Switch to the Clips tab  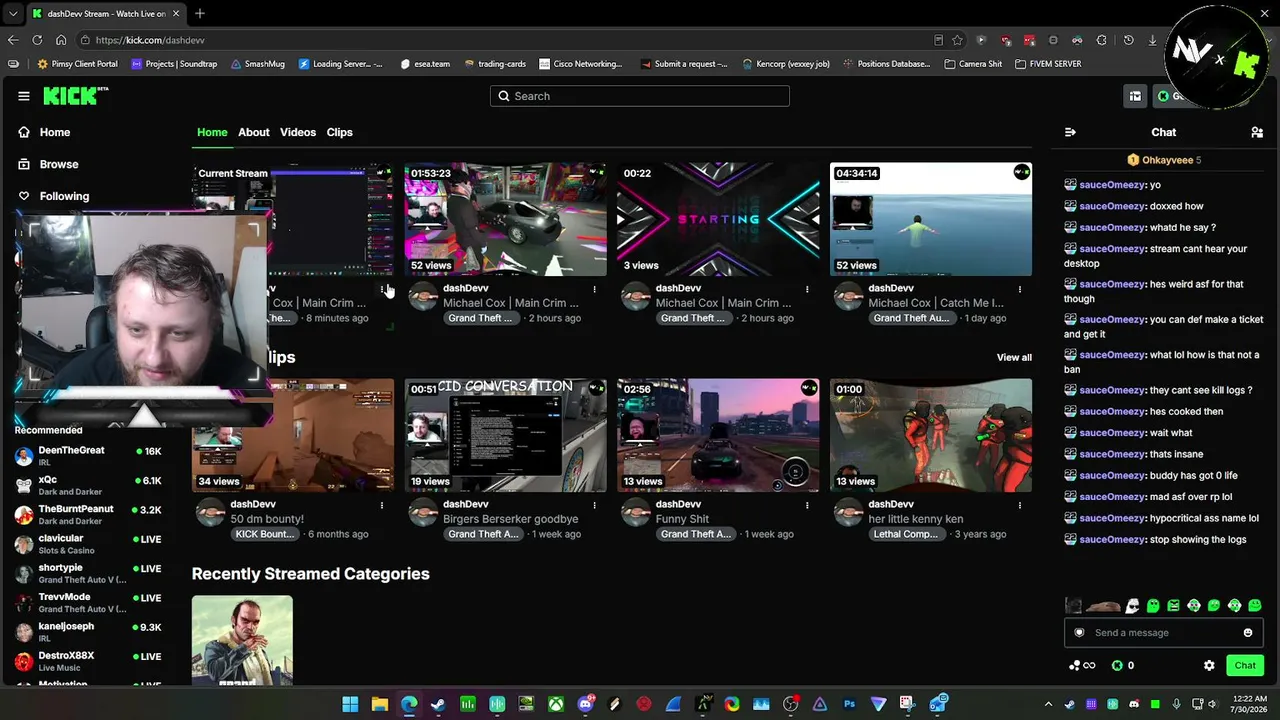point(340,132)
